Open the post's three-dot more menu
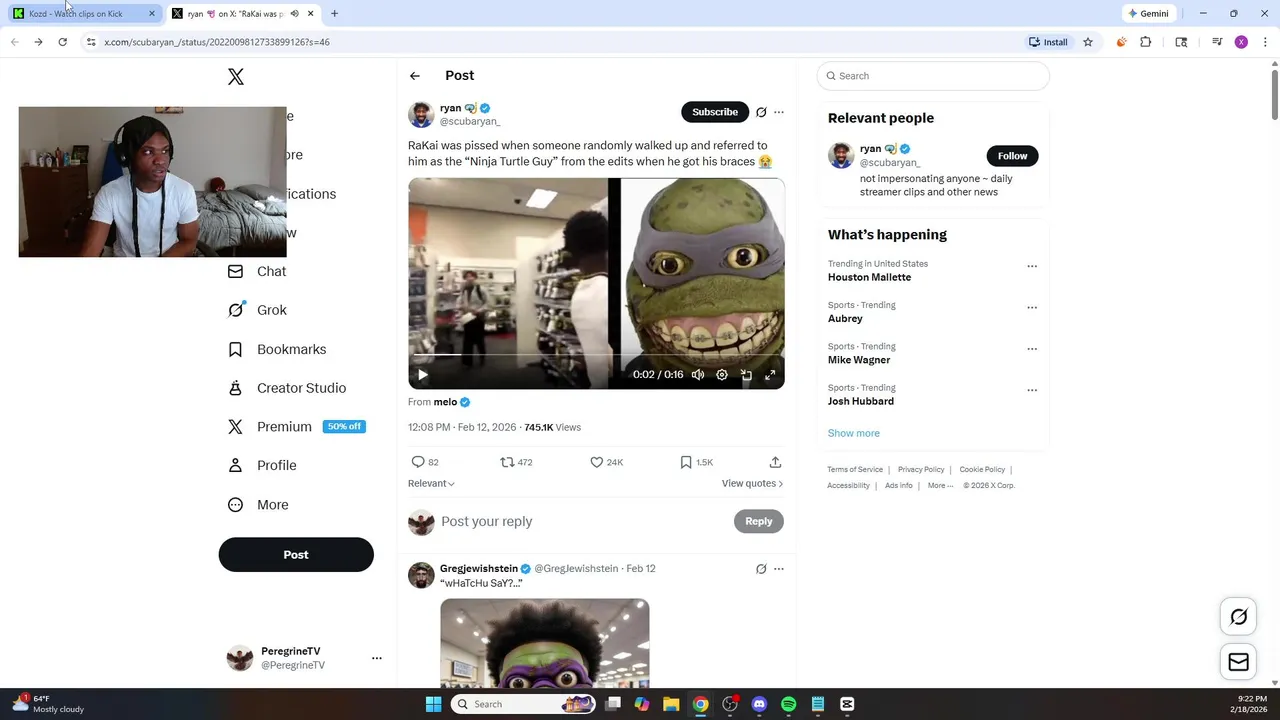 779,112
